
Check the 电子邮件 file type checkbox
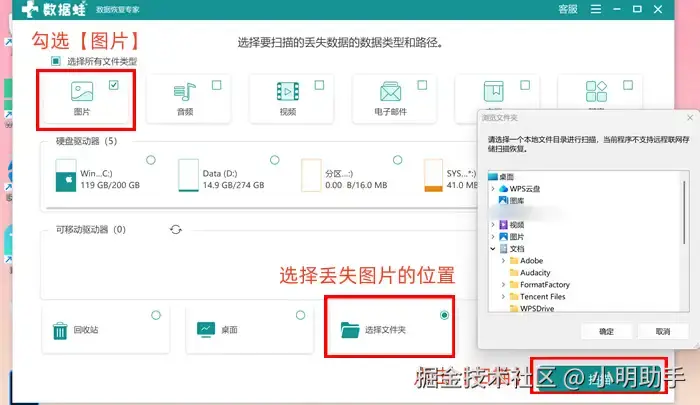422,85
